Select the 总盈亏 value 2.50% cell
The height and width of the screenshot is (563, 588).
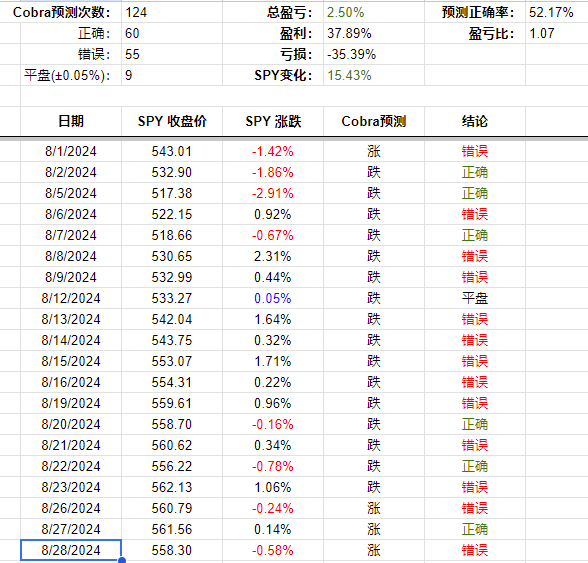tap(374, 12)
